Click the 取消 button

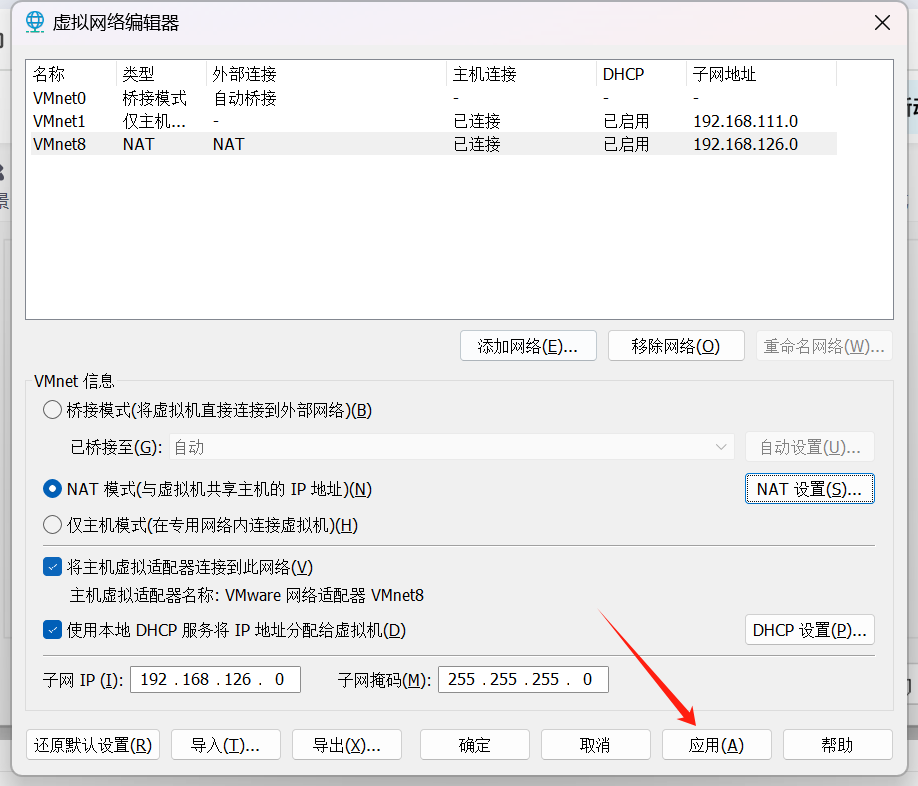coord(595,744)
